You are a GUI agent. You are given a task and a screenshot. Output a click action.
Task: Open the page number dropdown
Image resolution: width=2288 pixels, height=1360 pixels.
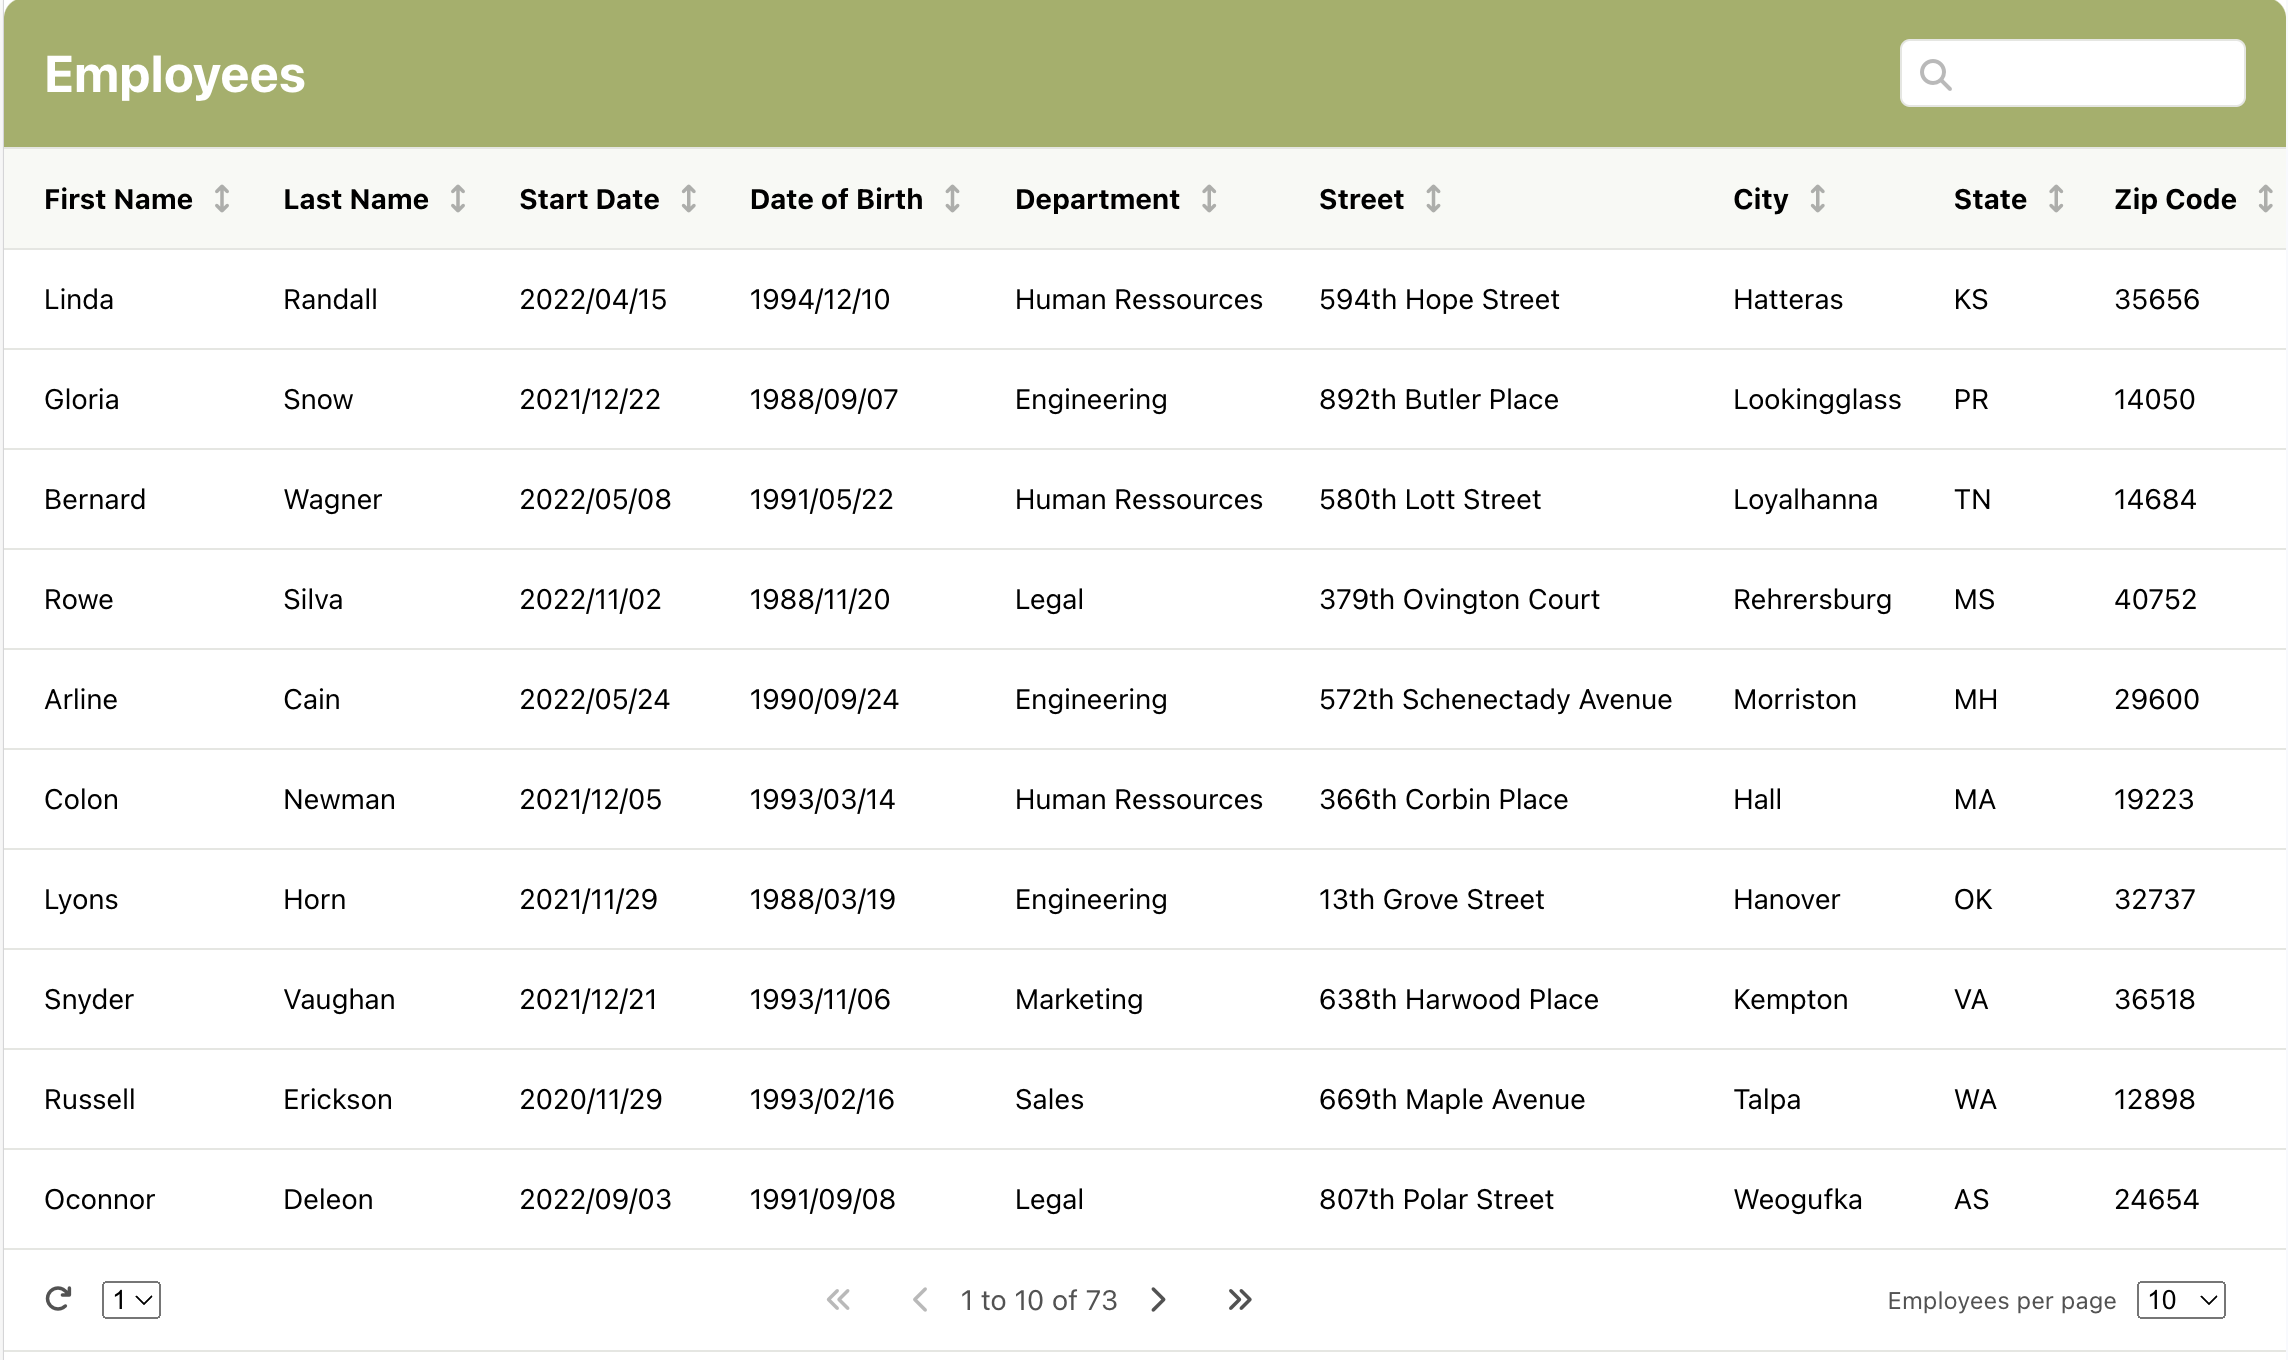[131, 1299]
